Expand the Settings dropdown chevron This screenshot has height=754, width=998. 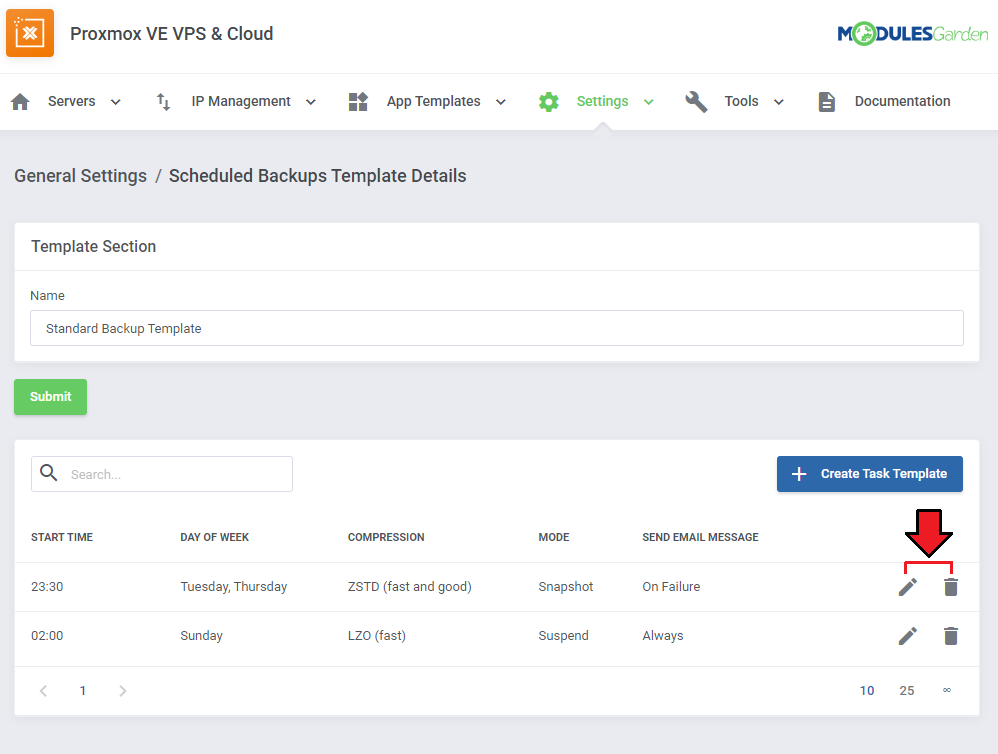649,102
